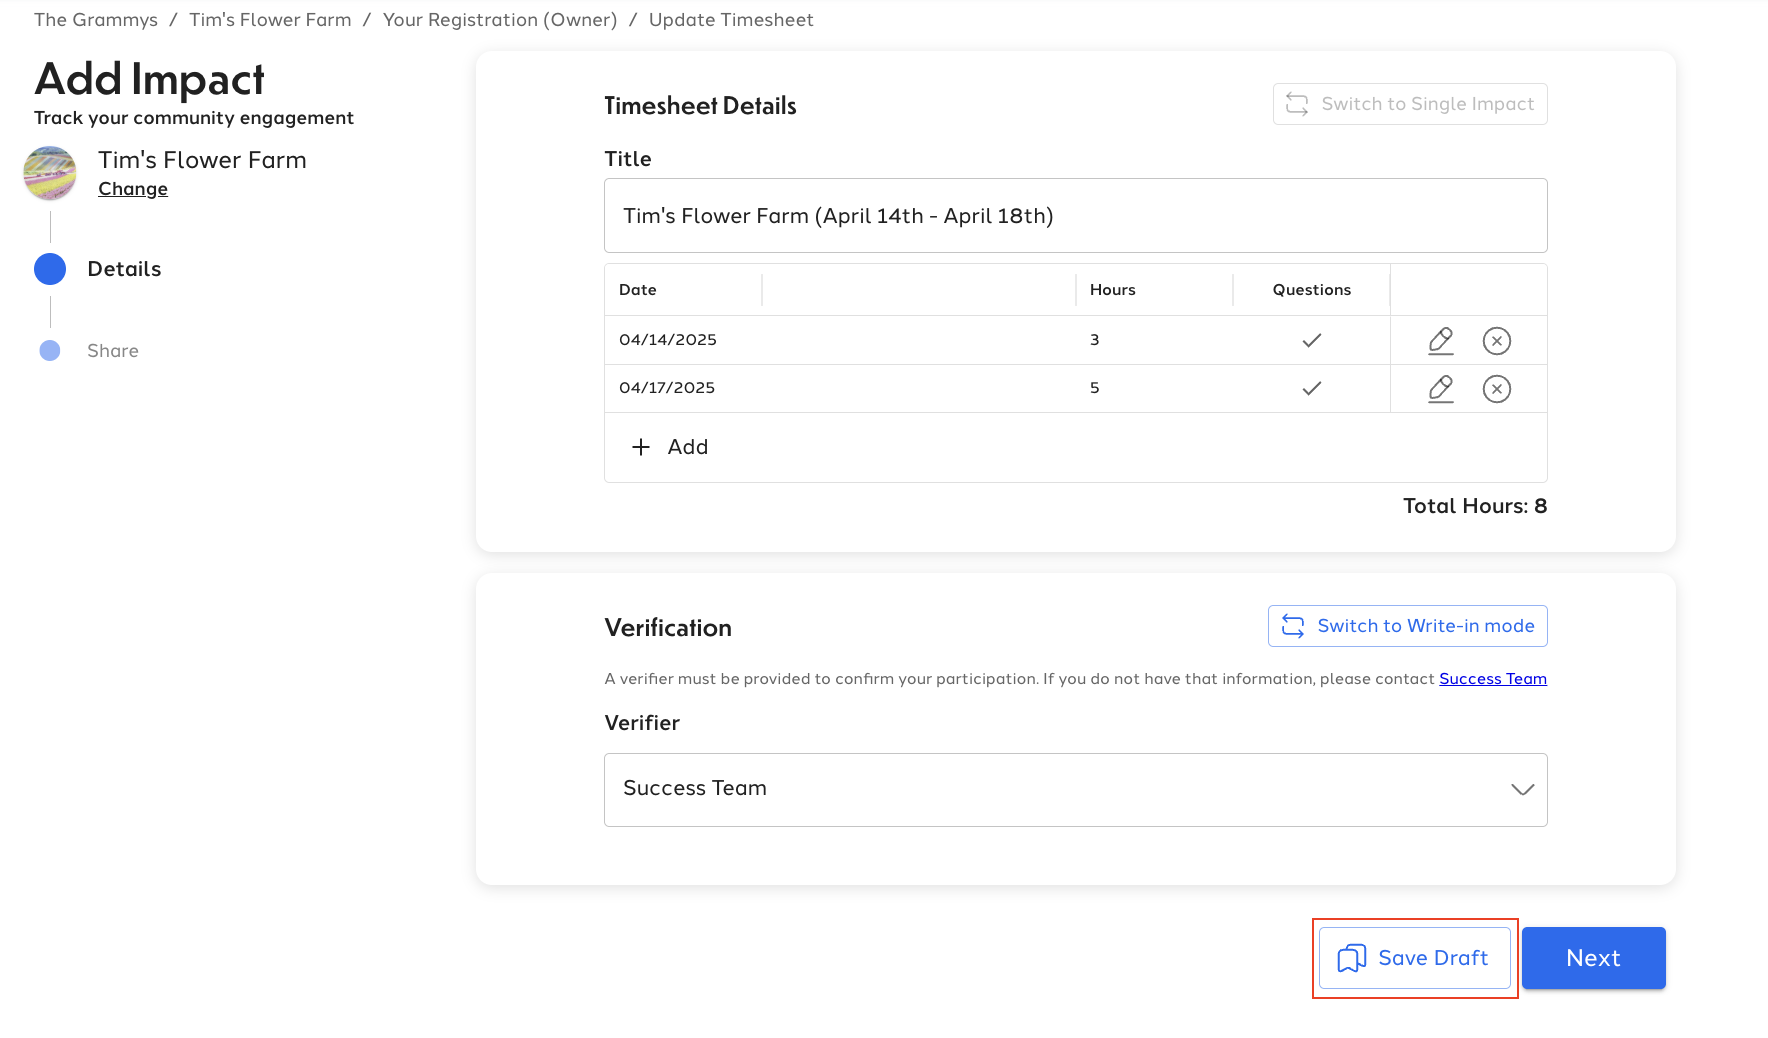Click the 04/17/2025 date cell
Image resolution: width=1768 pixels, height=1038 pixels.
[667, 388]
